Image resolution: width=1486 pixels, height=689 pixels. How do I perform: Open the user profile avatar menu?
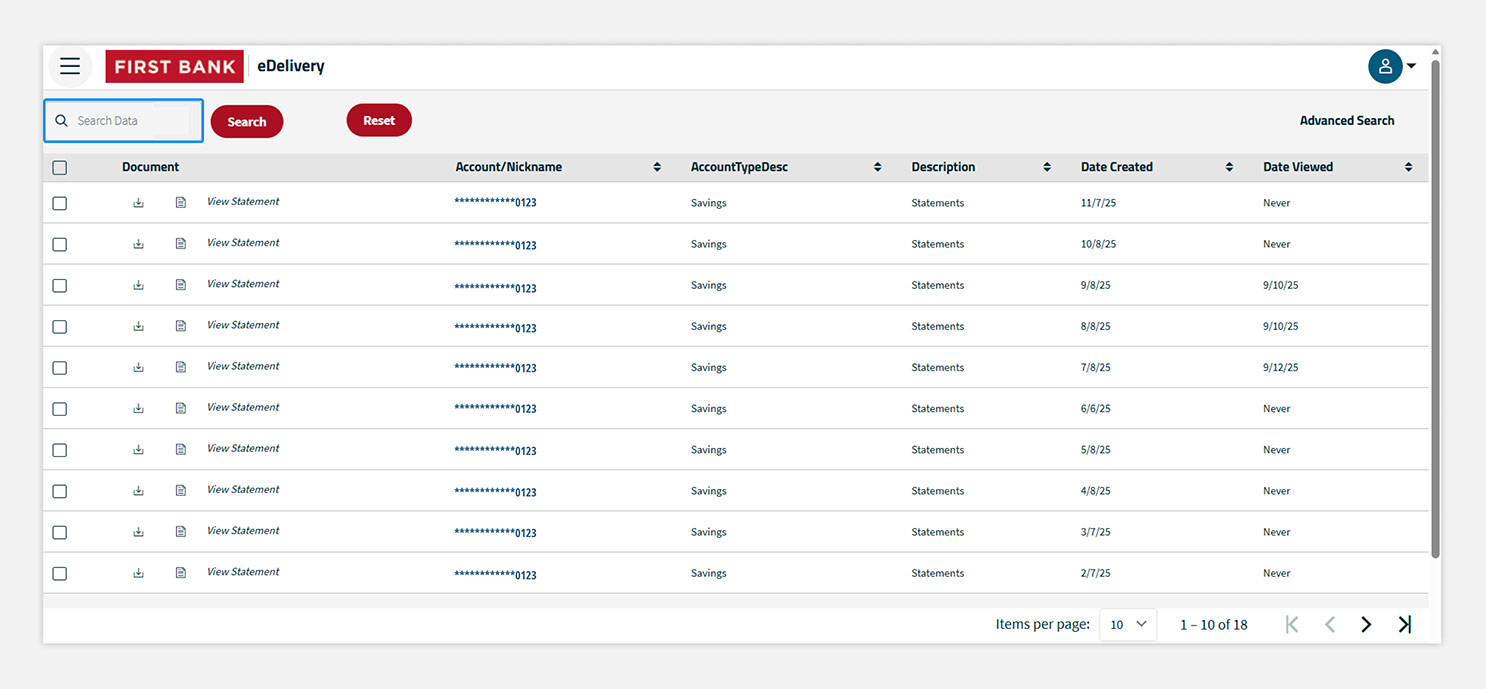click(x=1385, y=67)
